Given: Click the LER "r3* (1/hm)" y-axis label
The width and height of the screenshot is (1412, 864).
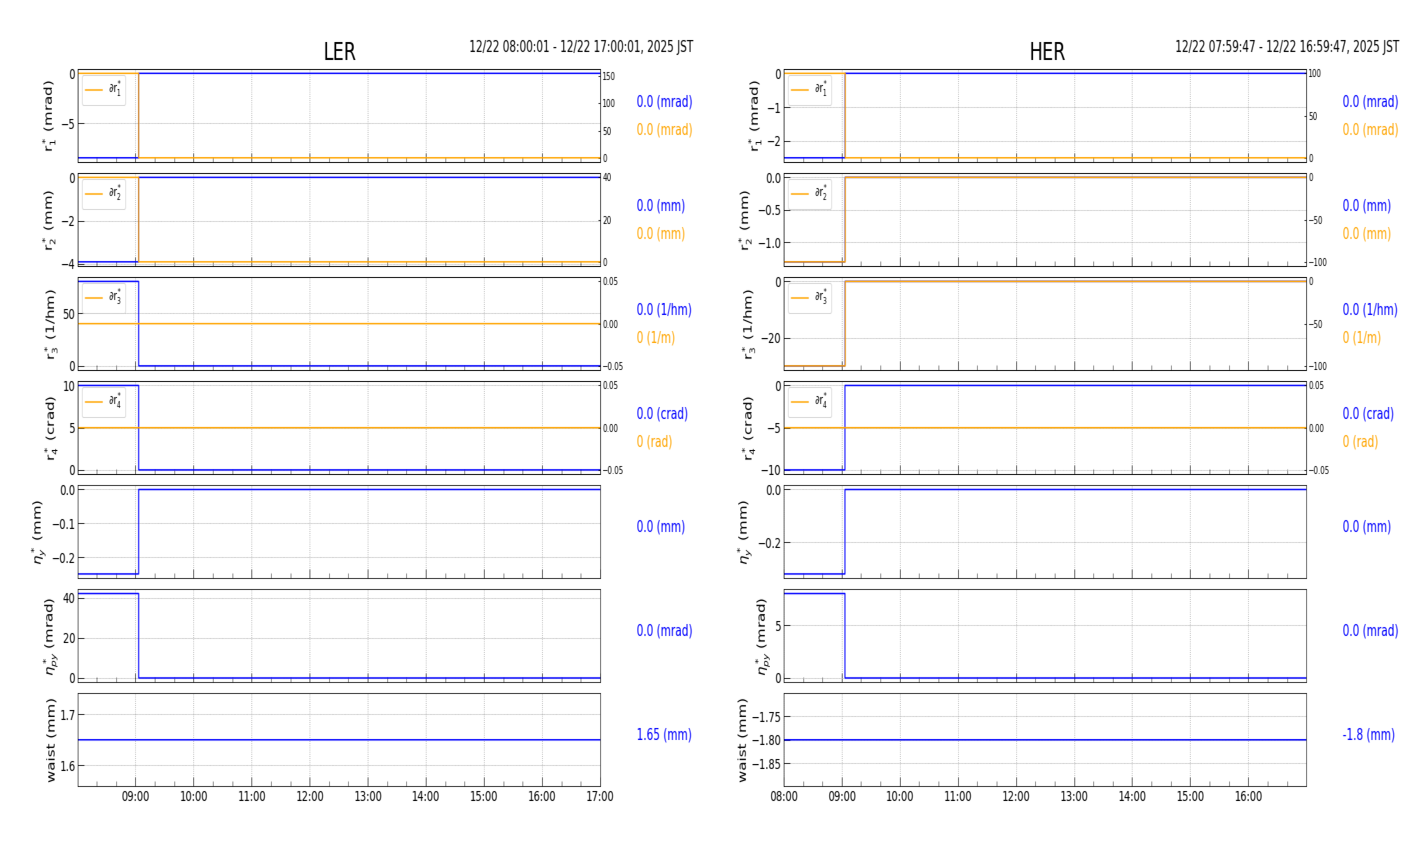Looking at the screenshot, I should coord(49,324).
